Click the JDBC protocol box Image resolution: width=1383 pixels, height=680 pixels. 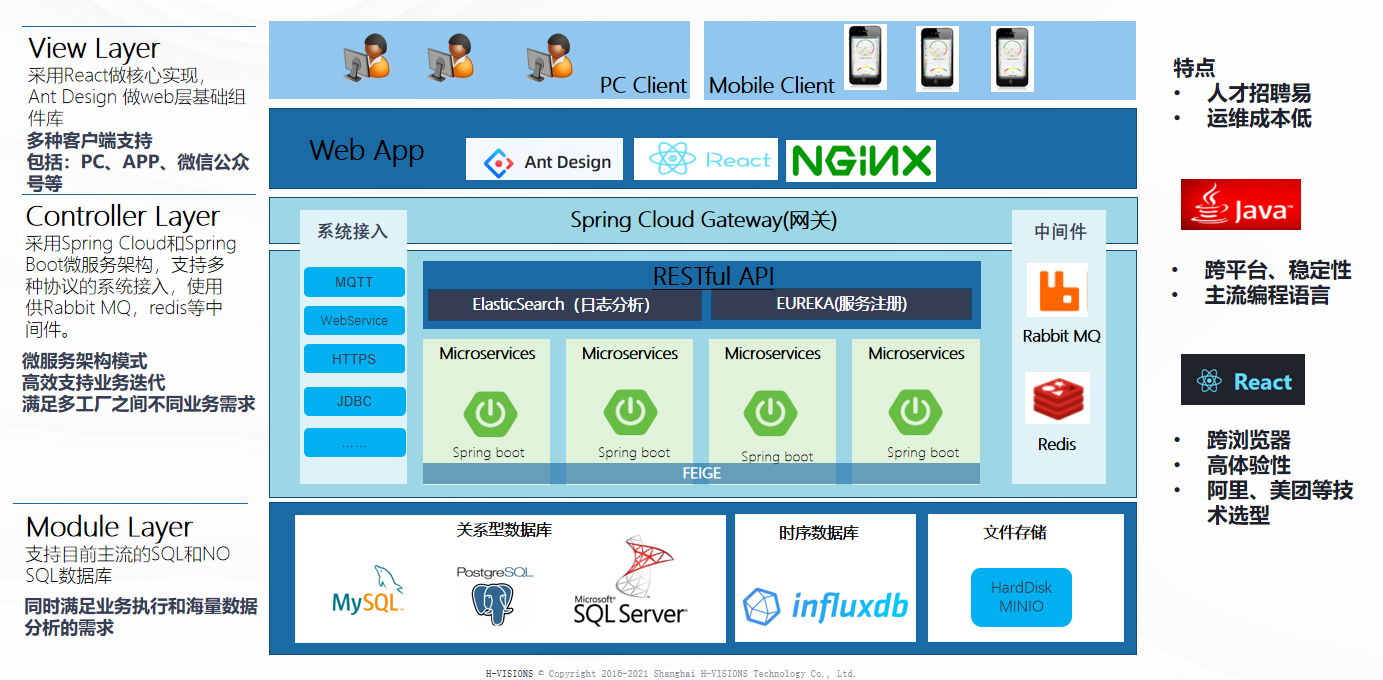tap(355, 401)
